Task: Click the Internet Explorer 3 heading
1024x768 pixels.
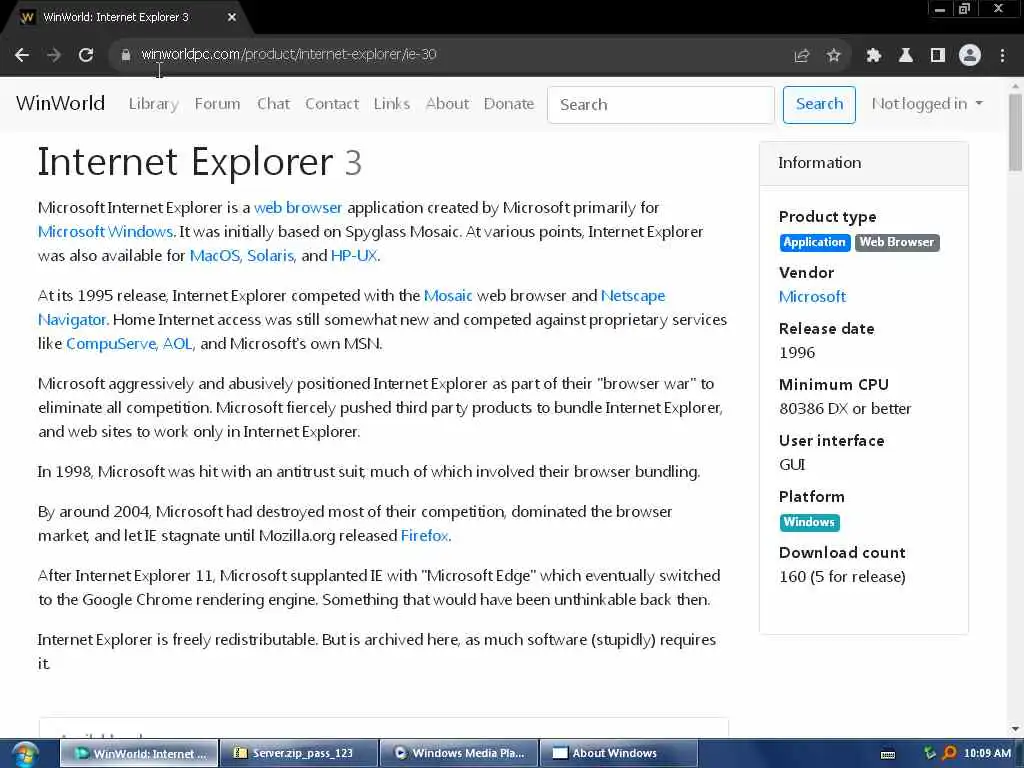Action: pyautogui.click(x=199, y=162)
